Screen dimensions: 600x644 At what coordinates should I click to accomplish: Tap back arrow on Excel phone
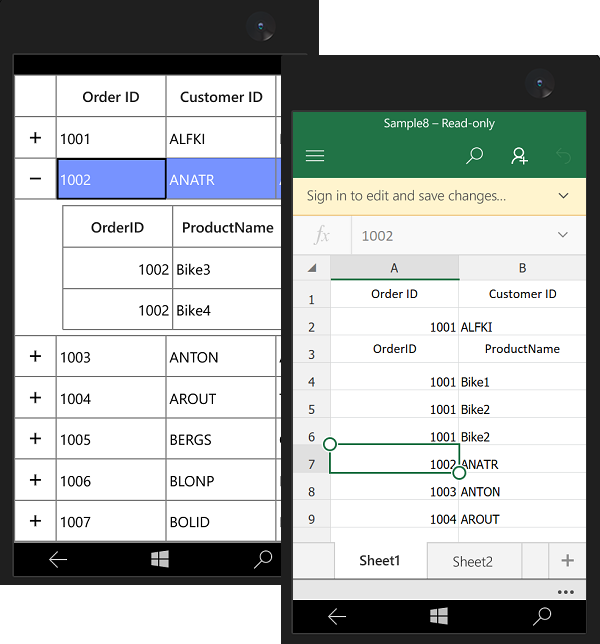click(337, 616)
